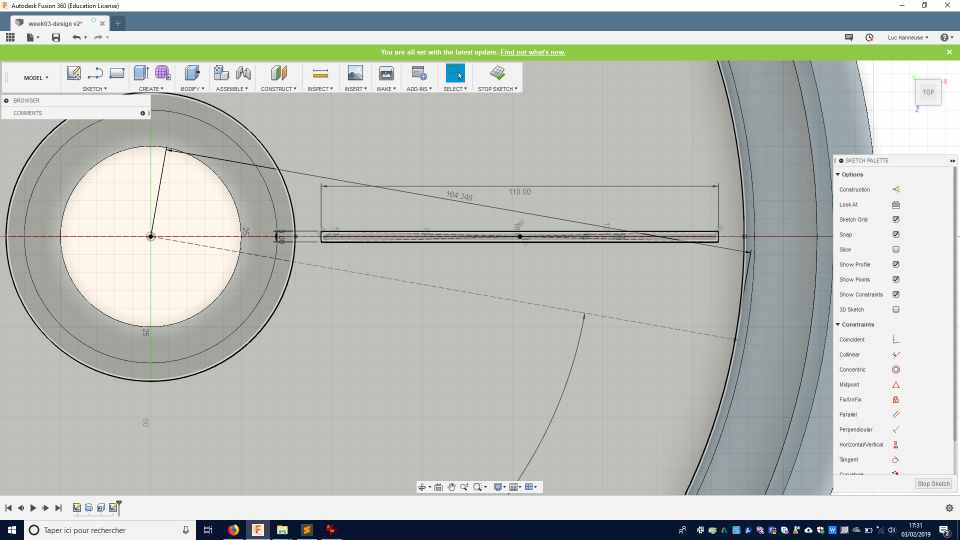
Task: Click the Stop Sketch palette button
Action: tap(934, 484)
